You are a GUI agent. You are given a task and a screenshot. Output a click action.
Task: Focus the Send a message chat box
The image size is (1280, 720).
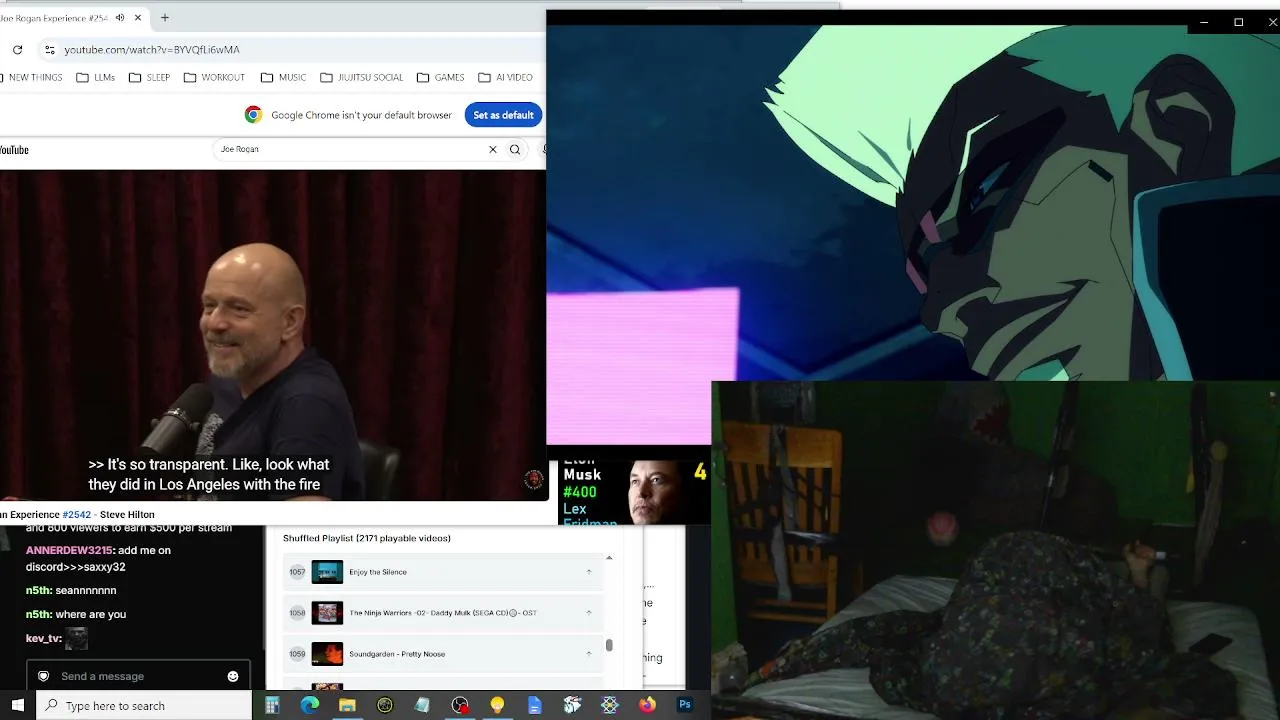point(138,676)
